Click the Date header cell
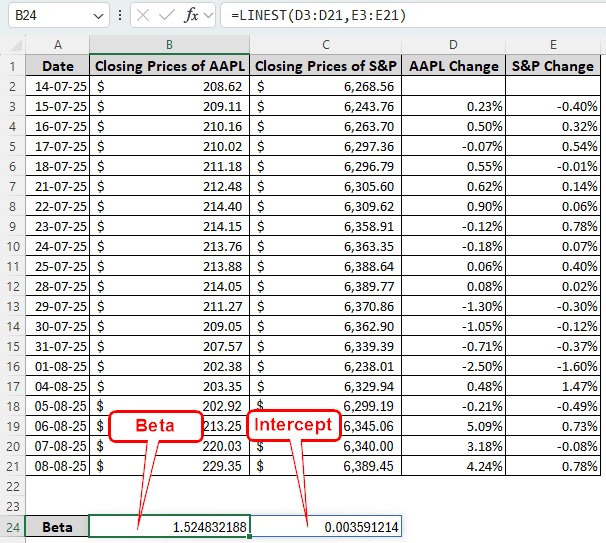606x543 pixels. click(57, 66)
